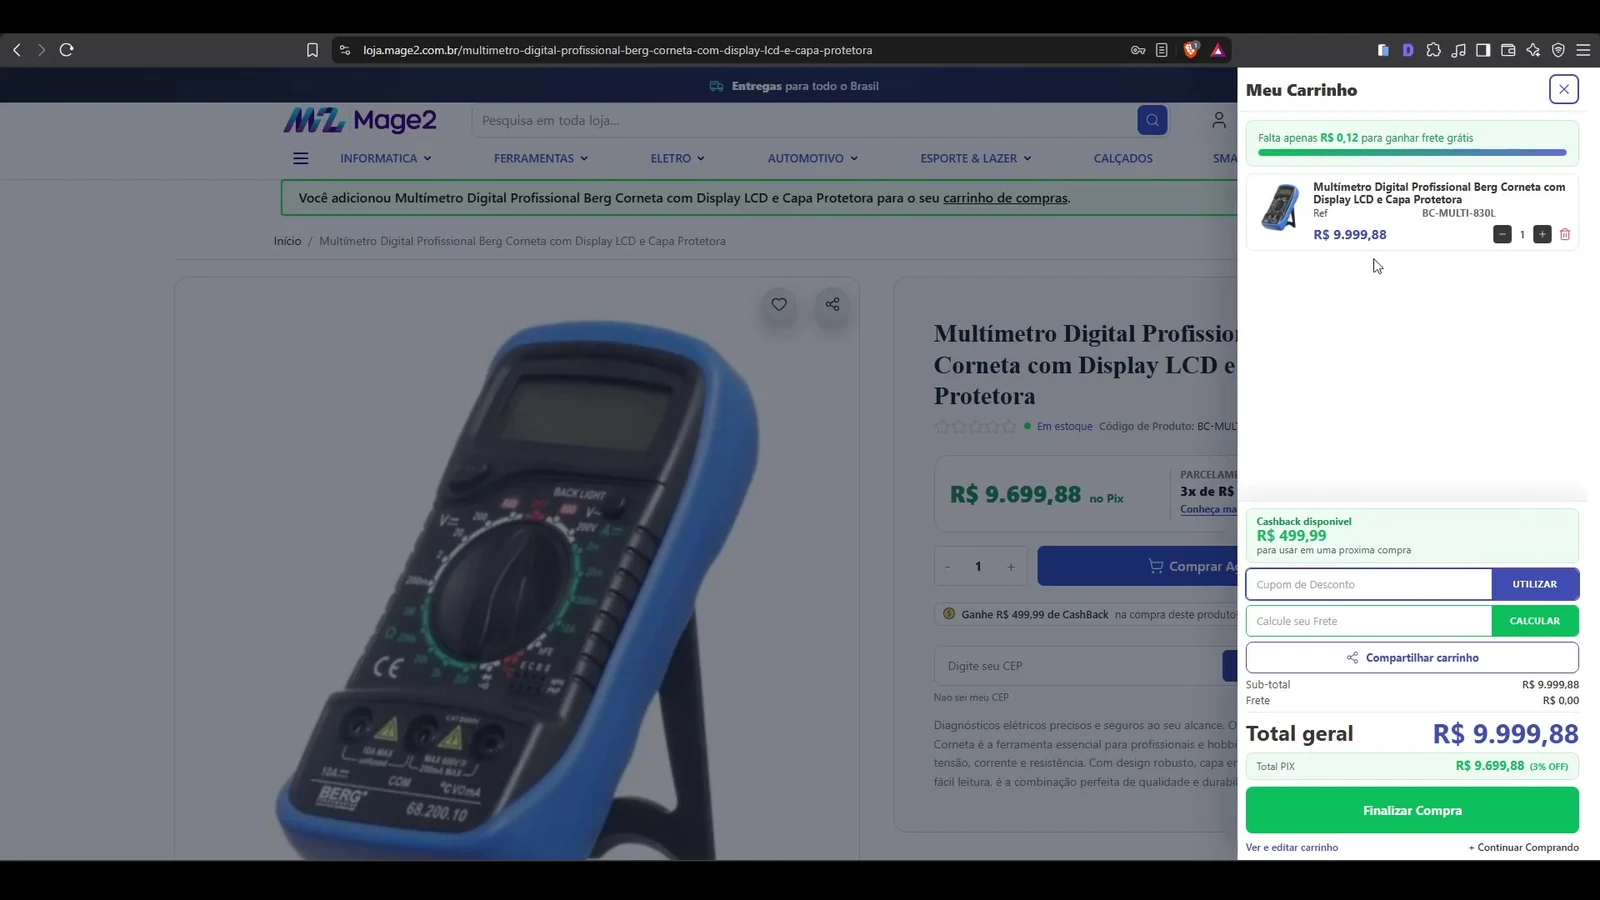Open the store hamburger category menu
Image resolution: width=1600 pixels, height=900 pixels.
tap(300, 158)
